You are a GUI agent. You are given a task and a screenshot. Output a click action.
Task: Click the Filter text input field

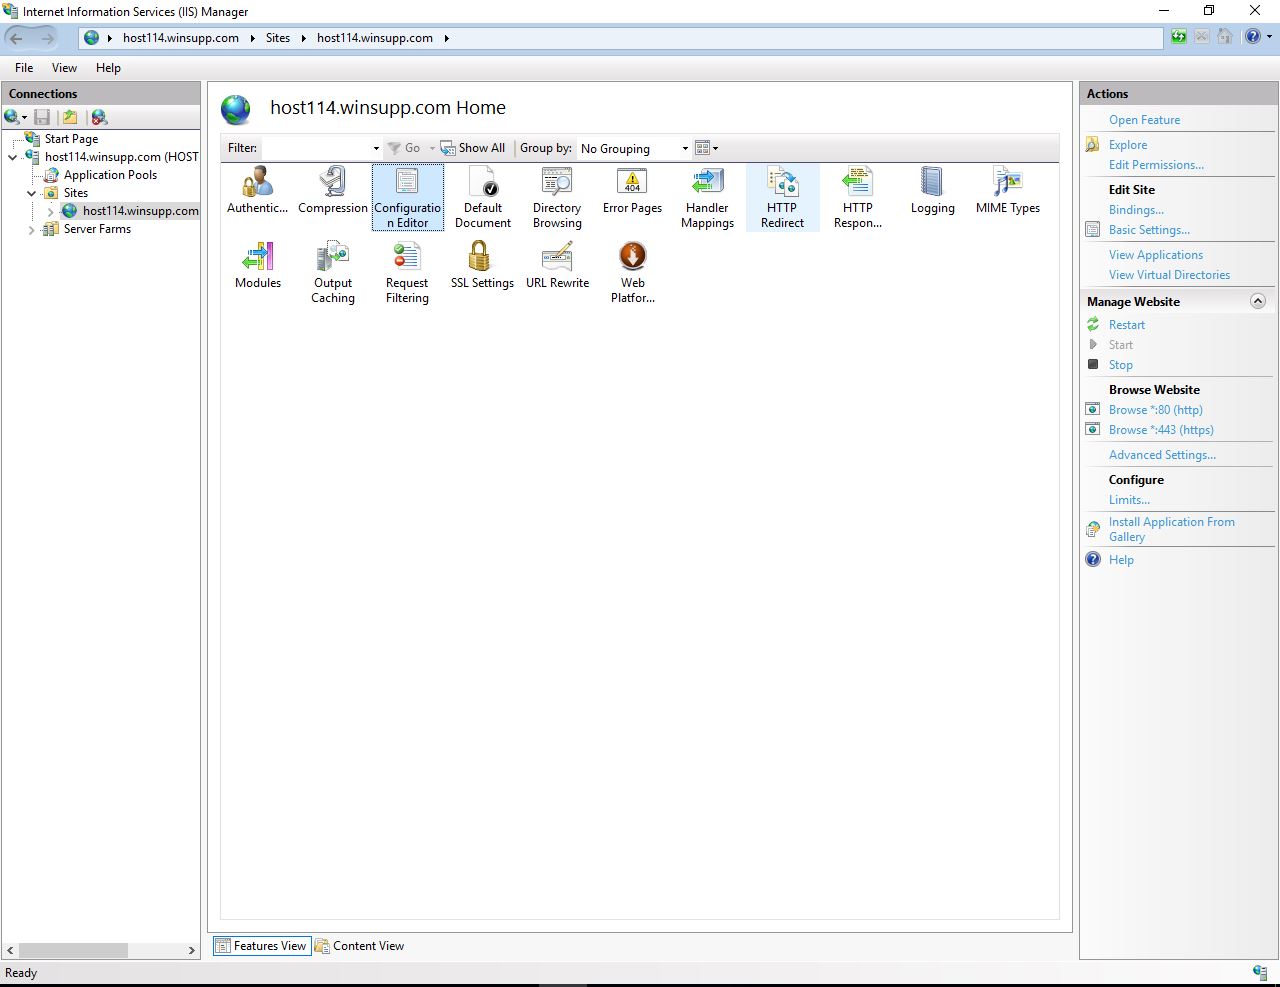tap(316, 148)
